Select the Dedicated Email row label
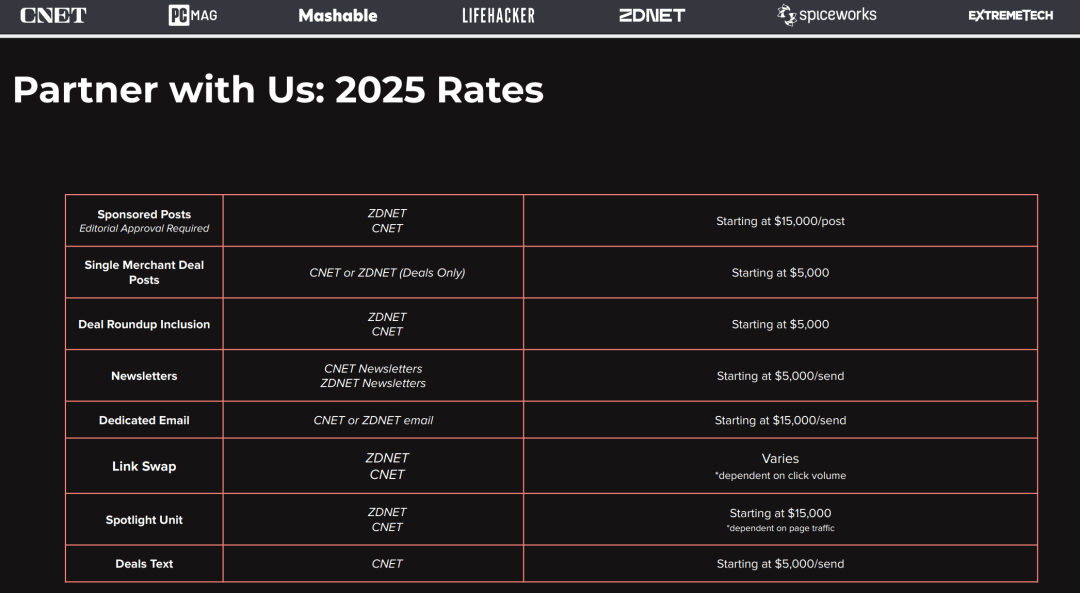1080x593 pixels. pyautogui.click(x=144, y=420)
